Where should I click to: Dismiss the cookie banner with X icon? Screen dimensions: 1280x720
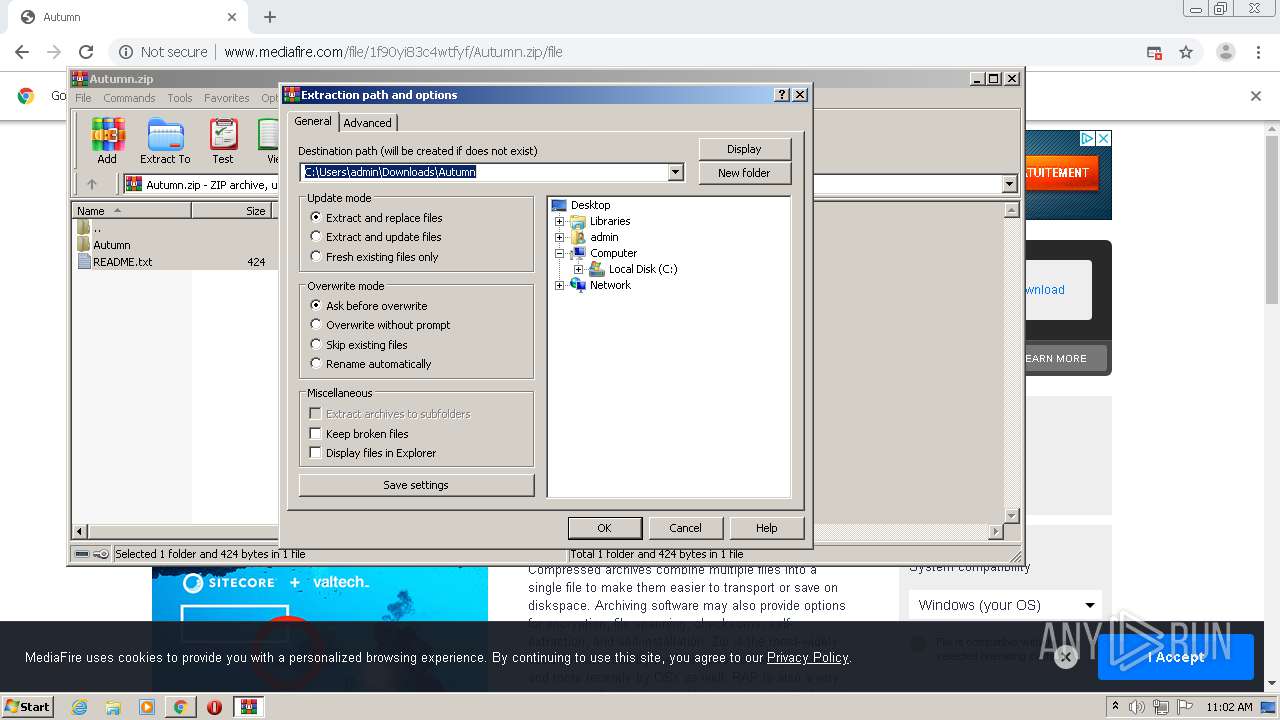click(x=1065, y=657)
